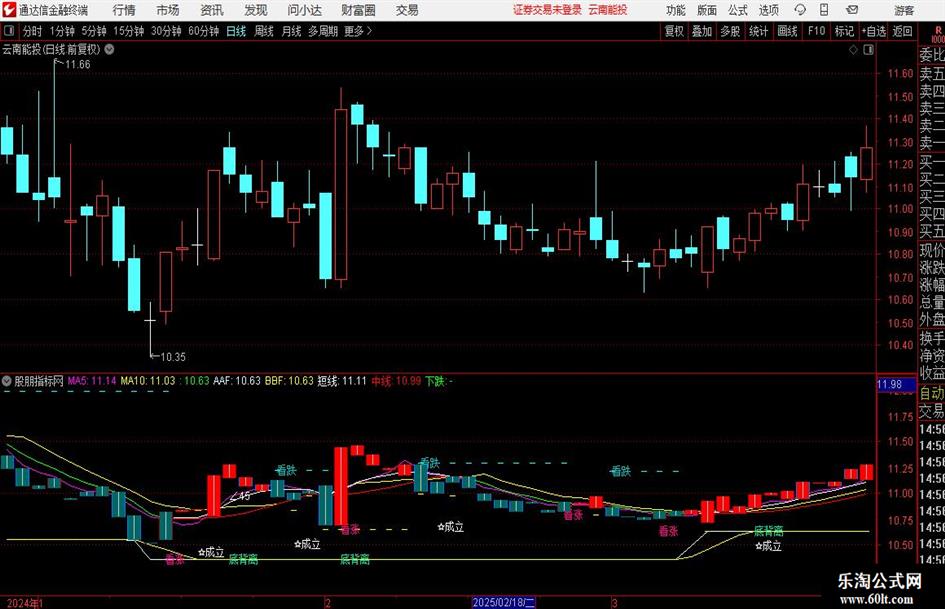The image size is (945, 609).
Task: Select the 多周期 multi-period tab
Action: point(323,31)
